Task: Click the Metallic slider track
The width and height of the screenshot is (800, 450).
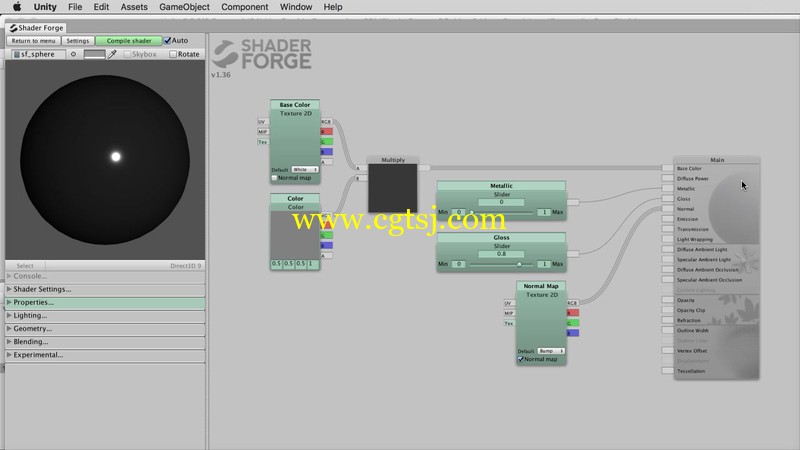Action: [501, 212]
